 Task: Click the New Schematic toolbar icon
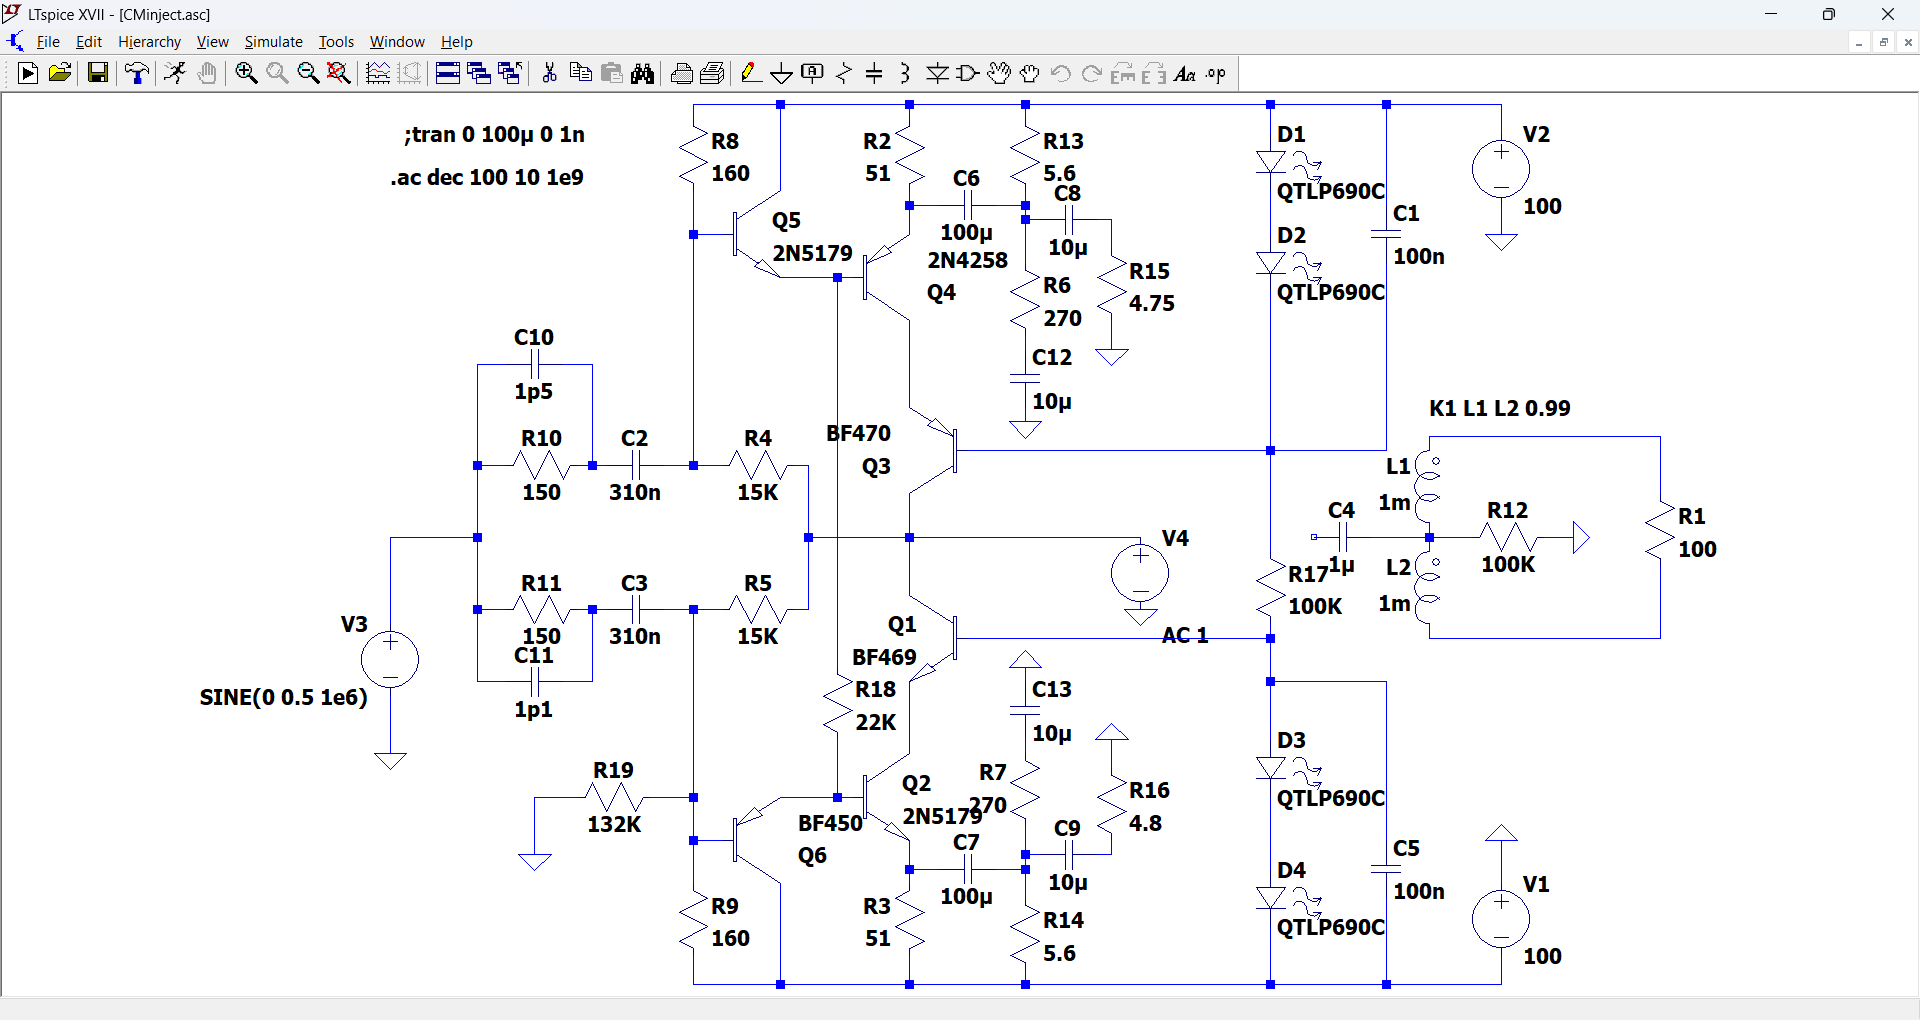[28, 73]
